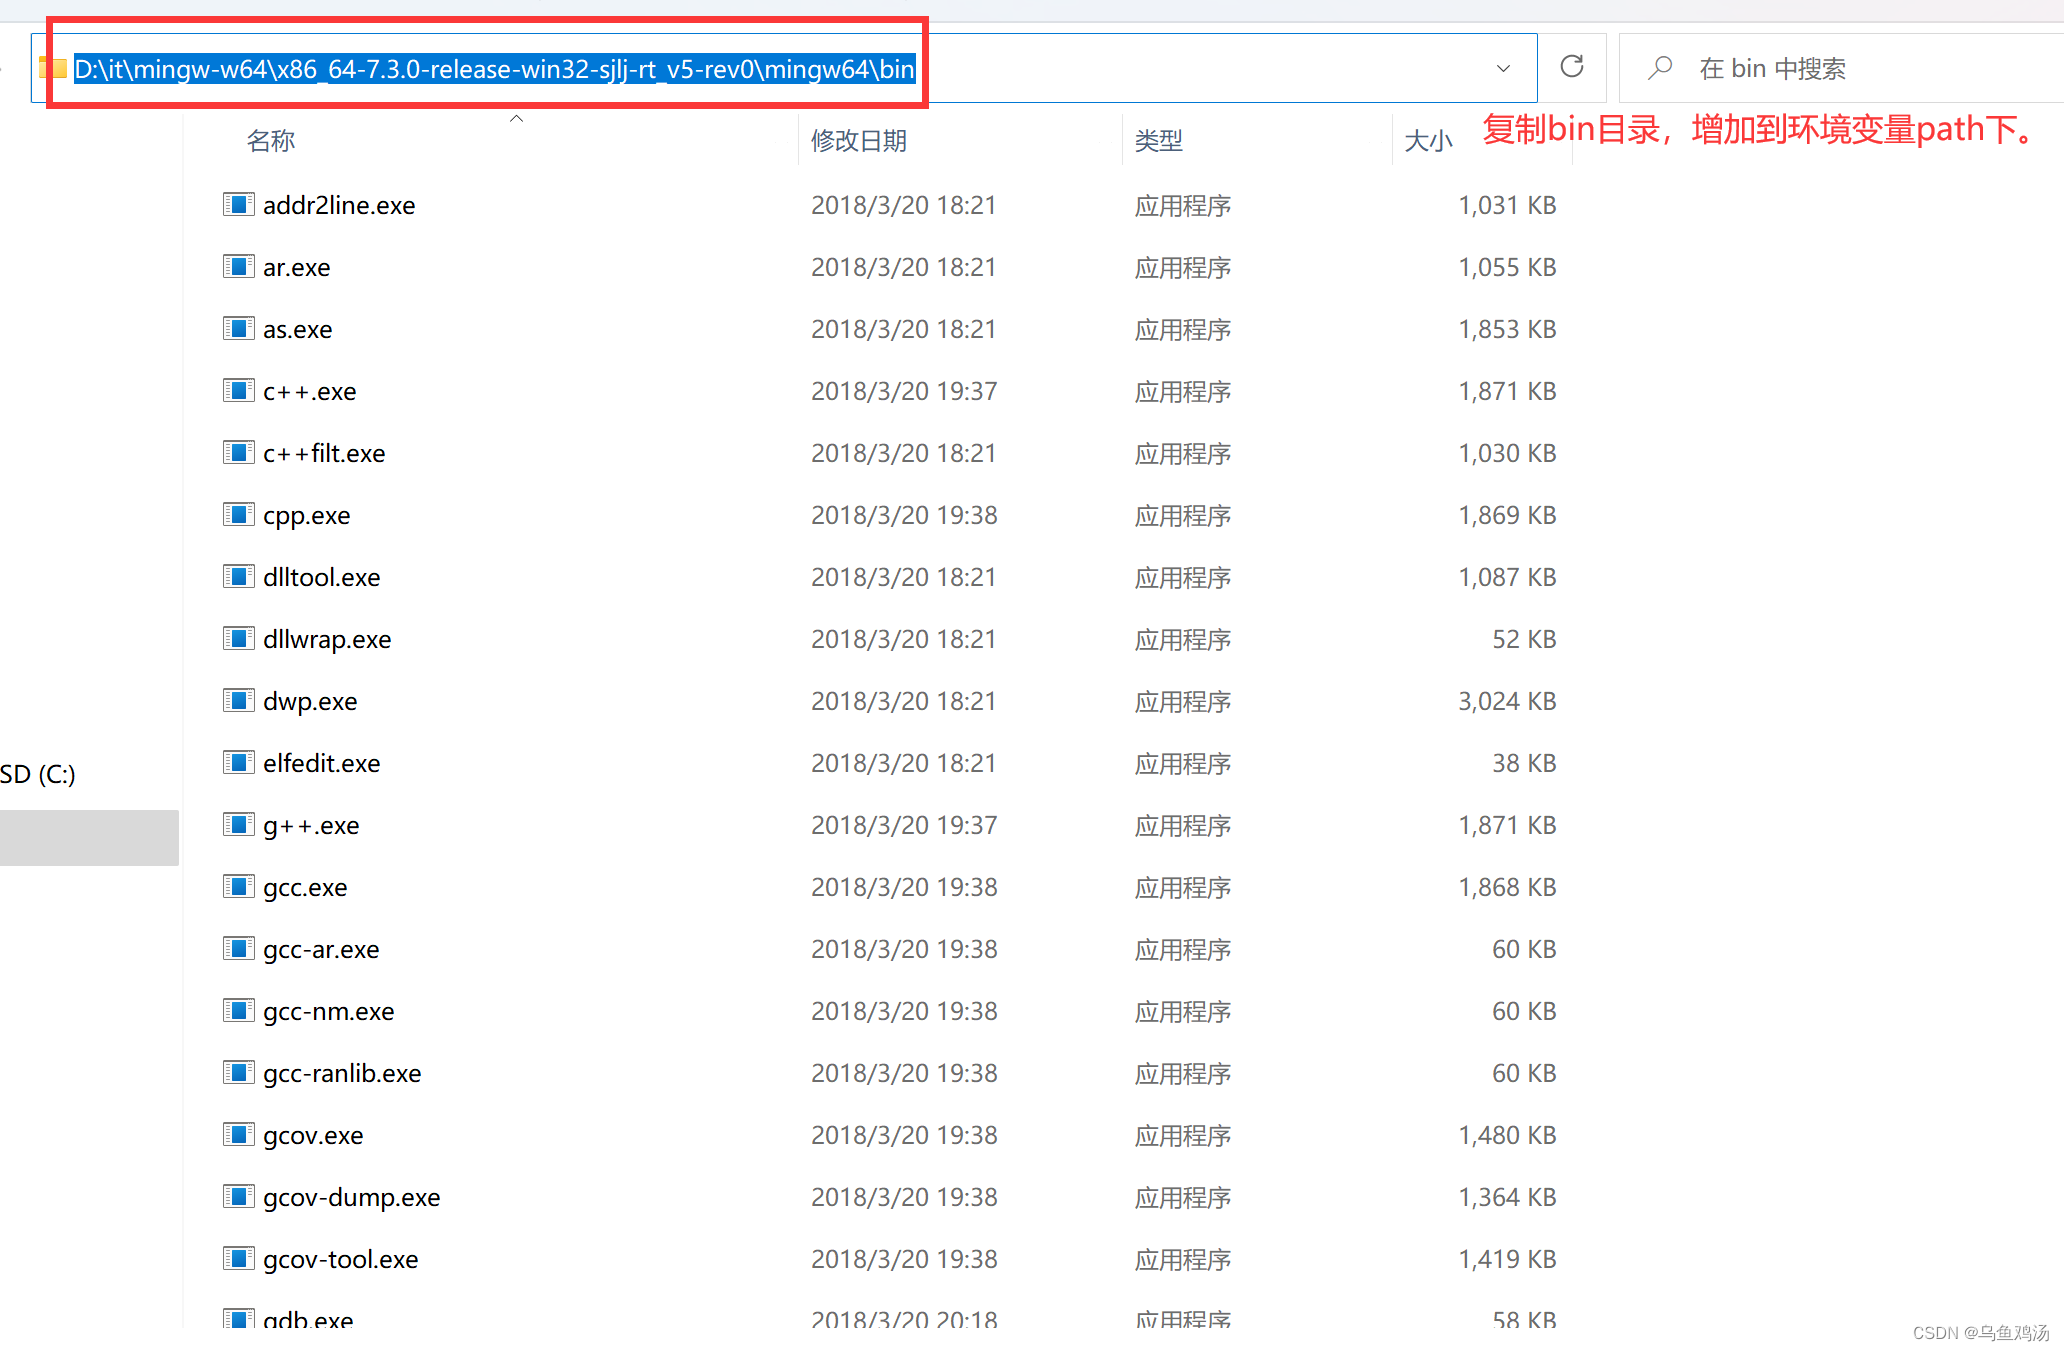Select the elfedit.exe file name
Viewport: 2064px width, 1351px height.
[321, 763]
